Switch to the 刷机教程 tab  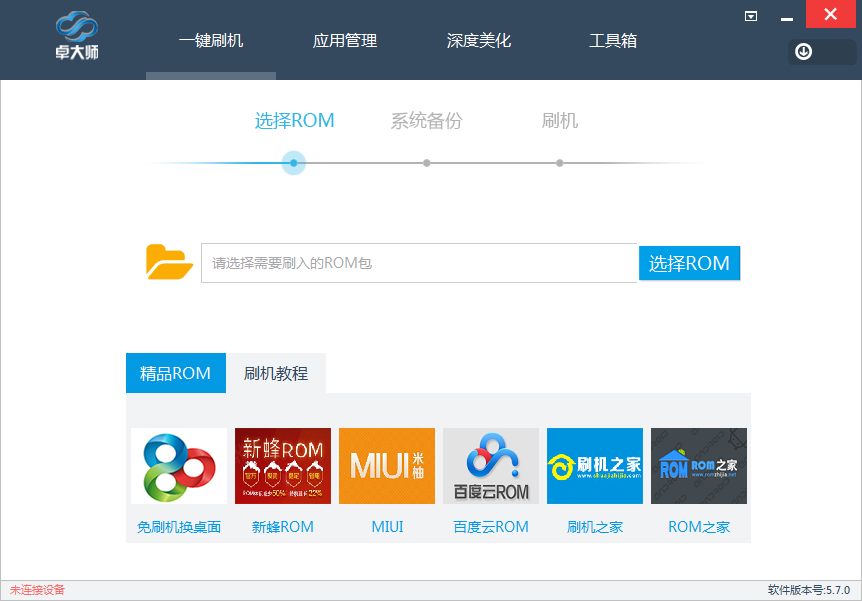click(x=277, y=372)
